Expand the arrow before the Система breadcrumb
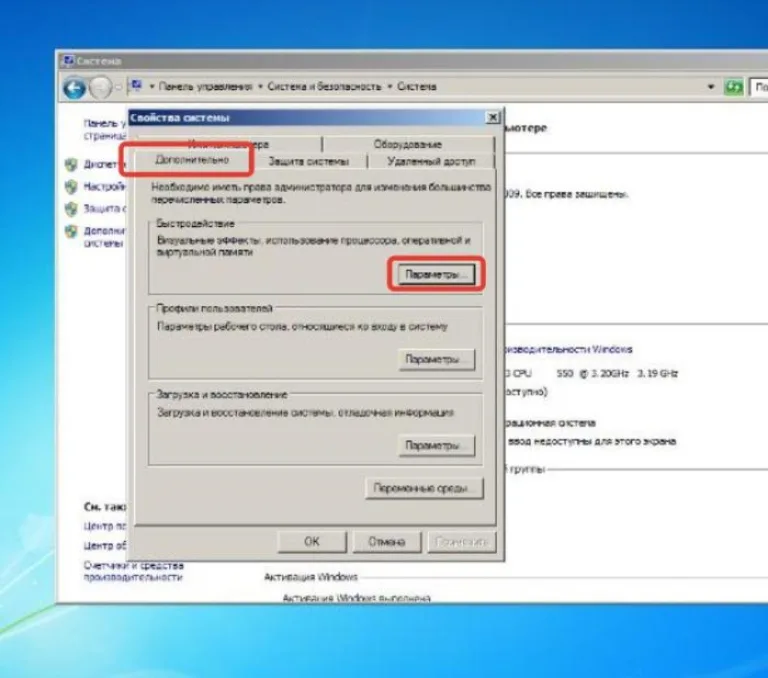The image size is (768, 678). [390, 87]
